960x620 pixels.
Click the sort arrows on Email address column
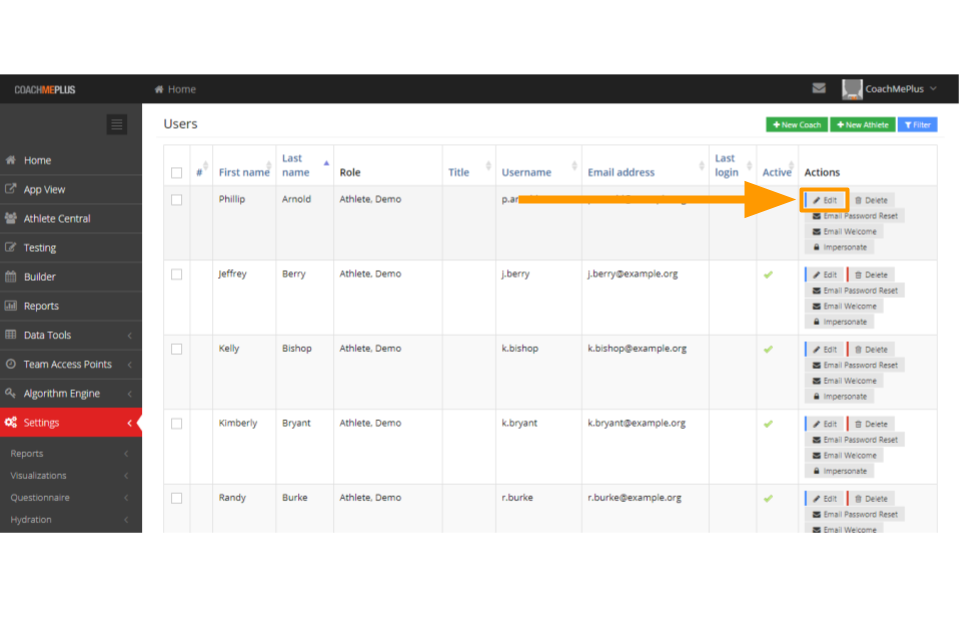click(x=702, y=165)
